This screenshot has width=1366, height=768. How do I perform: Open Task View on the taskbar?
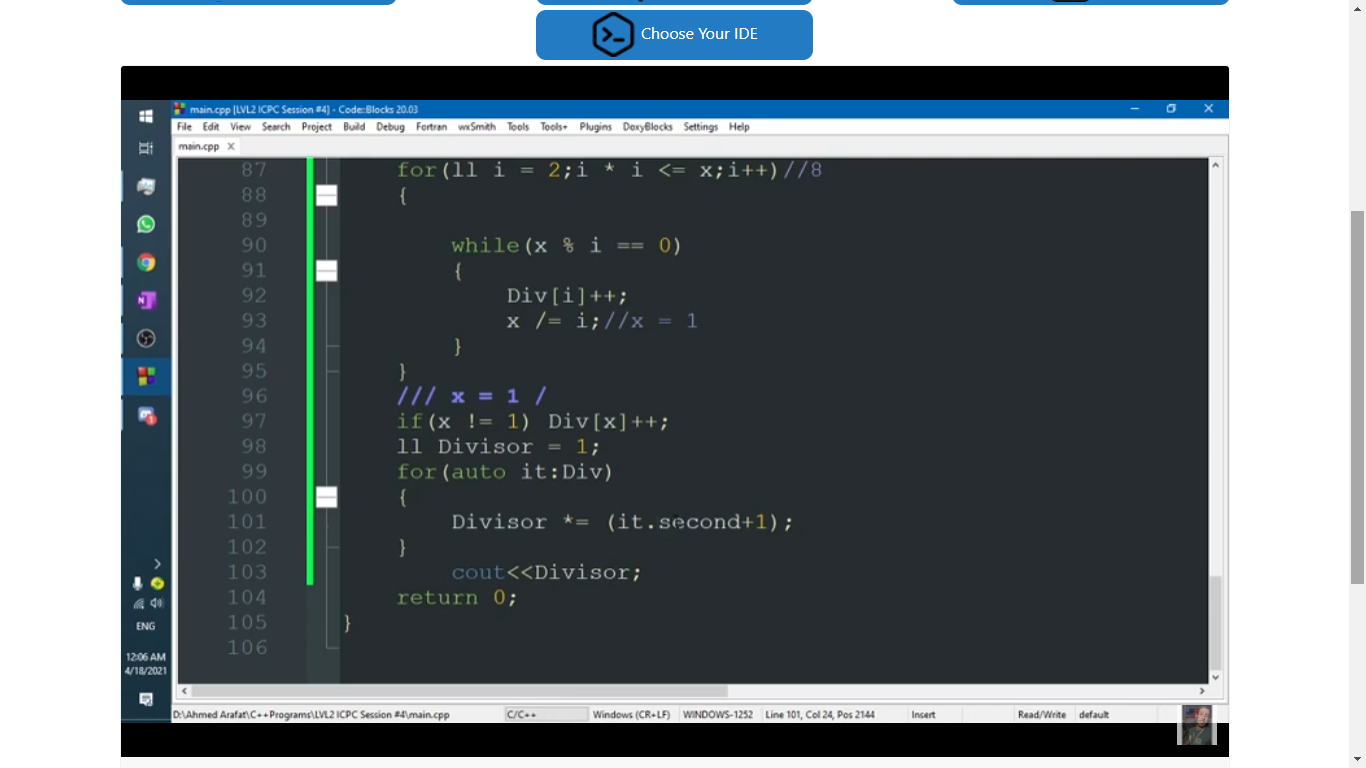pos(146,148)
